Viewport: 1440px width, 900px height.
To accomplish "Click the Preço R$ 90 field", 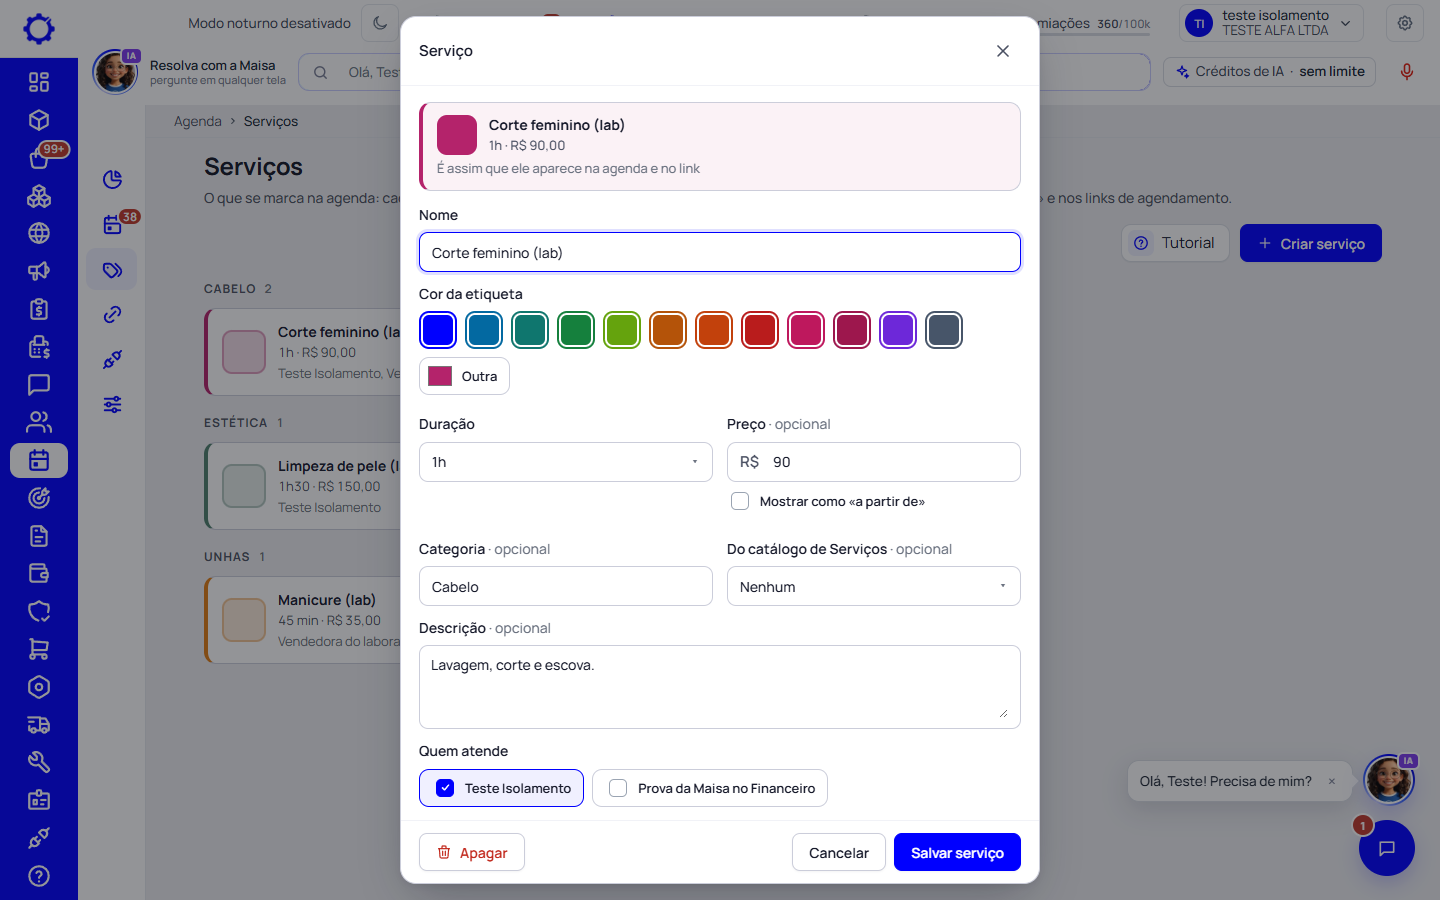I will click(x=873, y=462).
